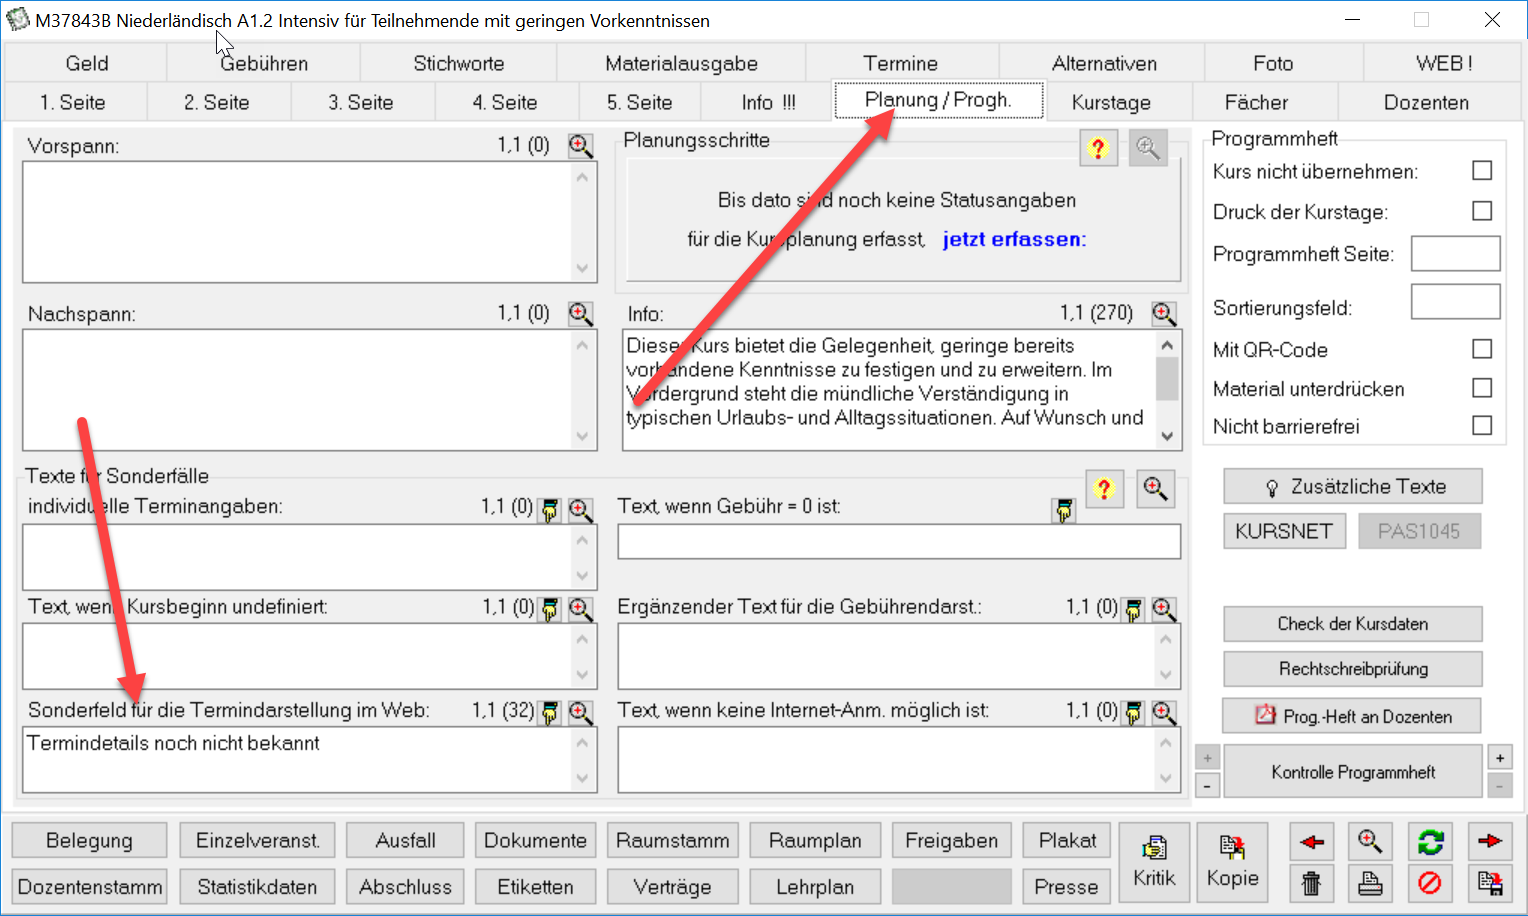This screenshot has height=916, width=1528.
Task: Click minus stepper left of Kontrolle Programmheft
Action: (1207, 786)
